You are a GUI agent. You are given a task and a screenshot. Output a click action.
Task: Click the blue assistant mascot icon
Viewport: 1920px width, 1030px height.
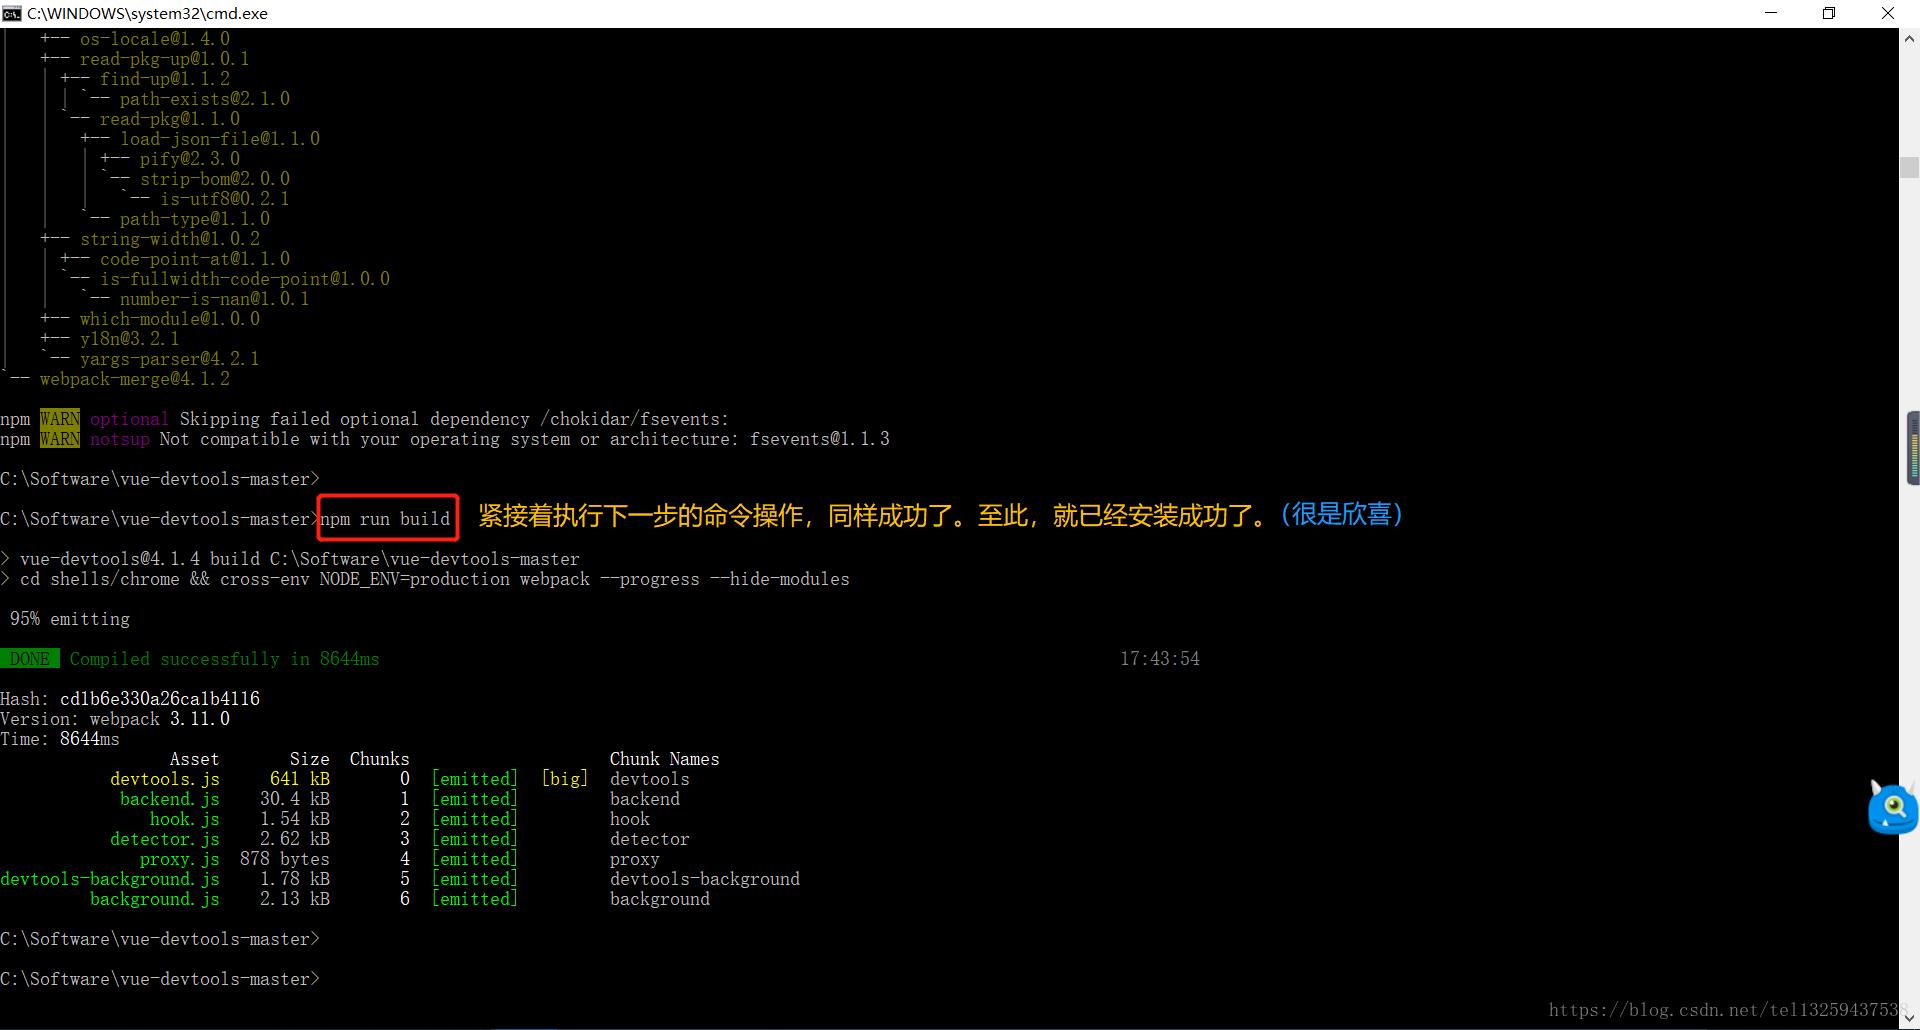pos(1893,808)
